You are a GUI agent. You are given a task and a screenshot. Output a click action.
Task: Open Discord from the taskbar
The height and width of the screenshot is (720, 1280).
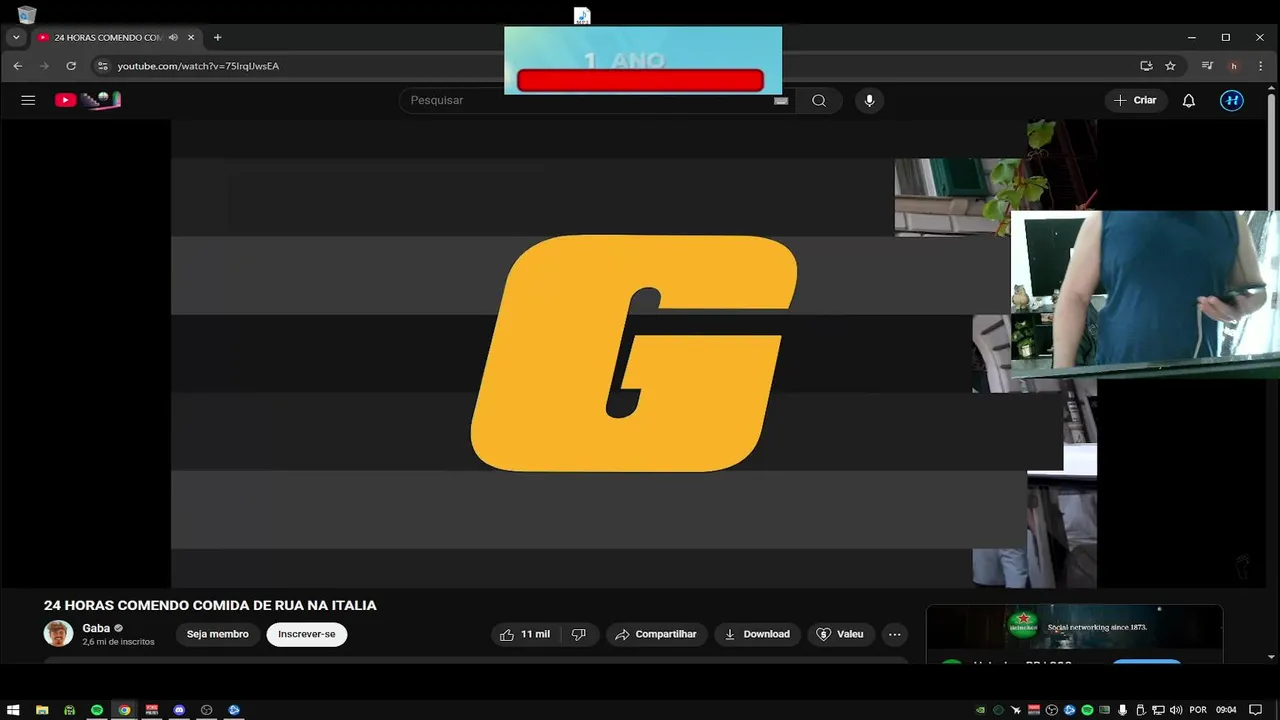click(179, 710)
